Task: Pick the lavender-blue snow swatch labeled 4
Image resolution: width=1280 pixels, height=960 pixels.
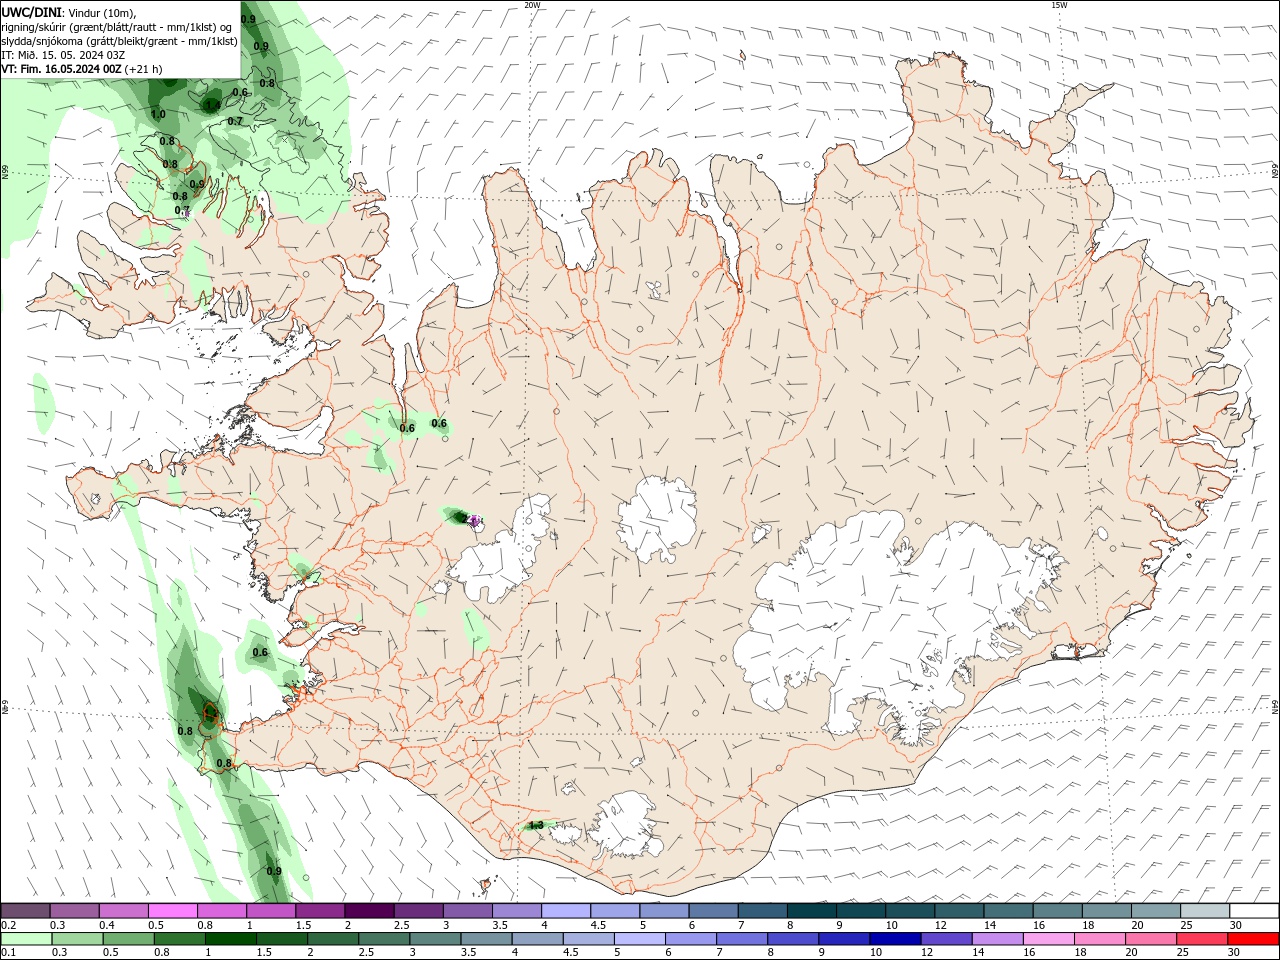Action: coord(566,911)
